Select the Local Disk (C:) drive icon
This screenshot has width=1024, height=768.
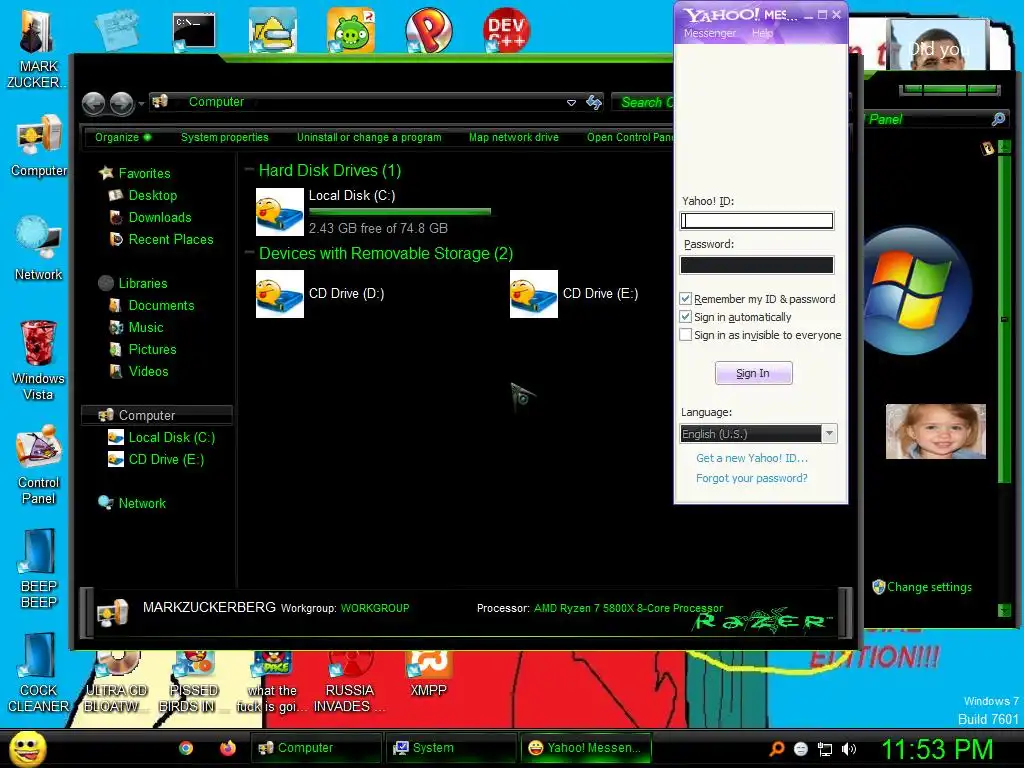pyautogui.click(x=280, y=212)
